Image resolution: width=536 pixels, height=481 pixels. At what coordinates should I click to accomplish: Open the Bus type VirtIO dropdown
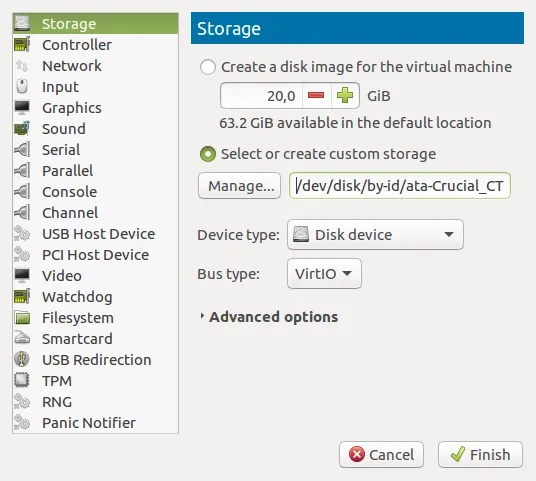[x=324, y=273]
